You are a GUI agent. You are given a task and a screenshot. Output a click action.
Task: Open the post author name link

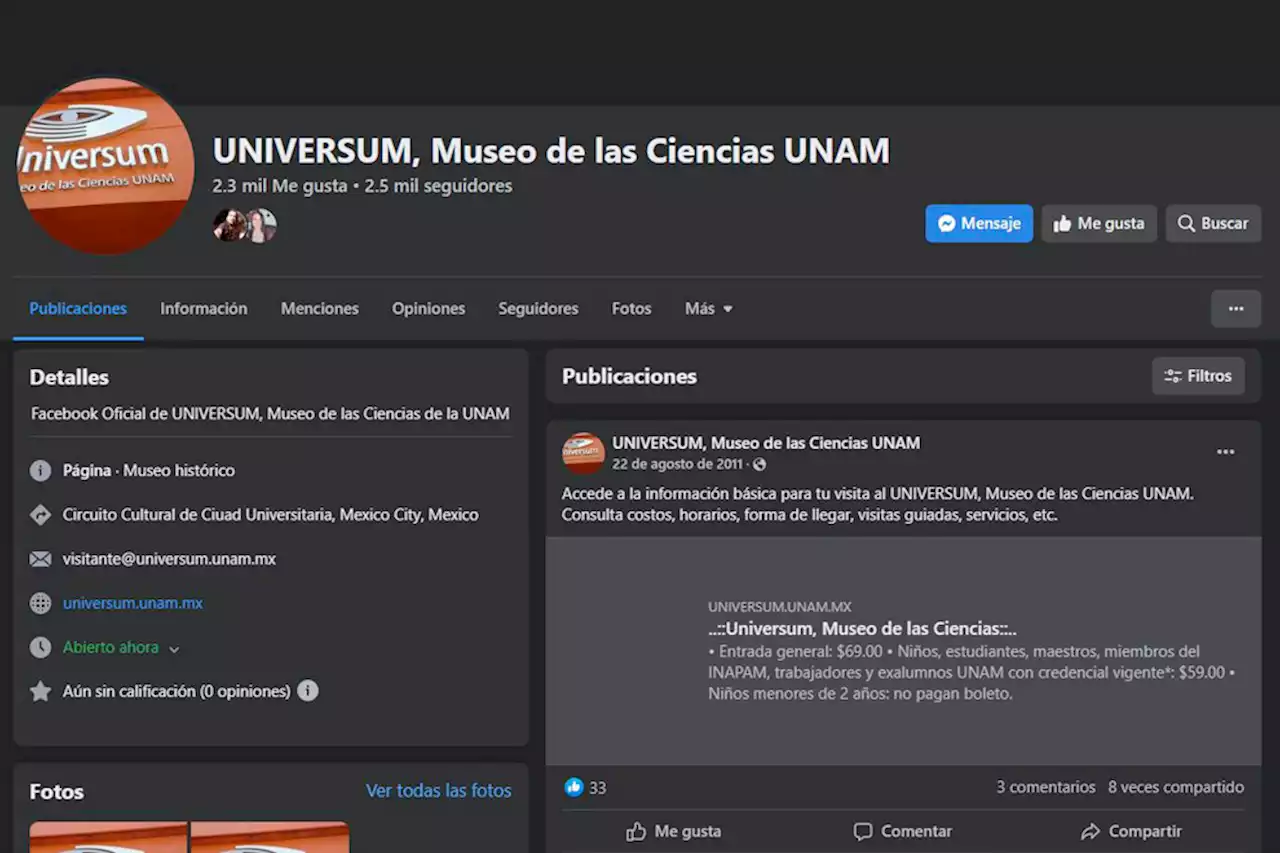click(x=766, y=443)
